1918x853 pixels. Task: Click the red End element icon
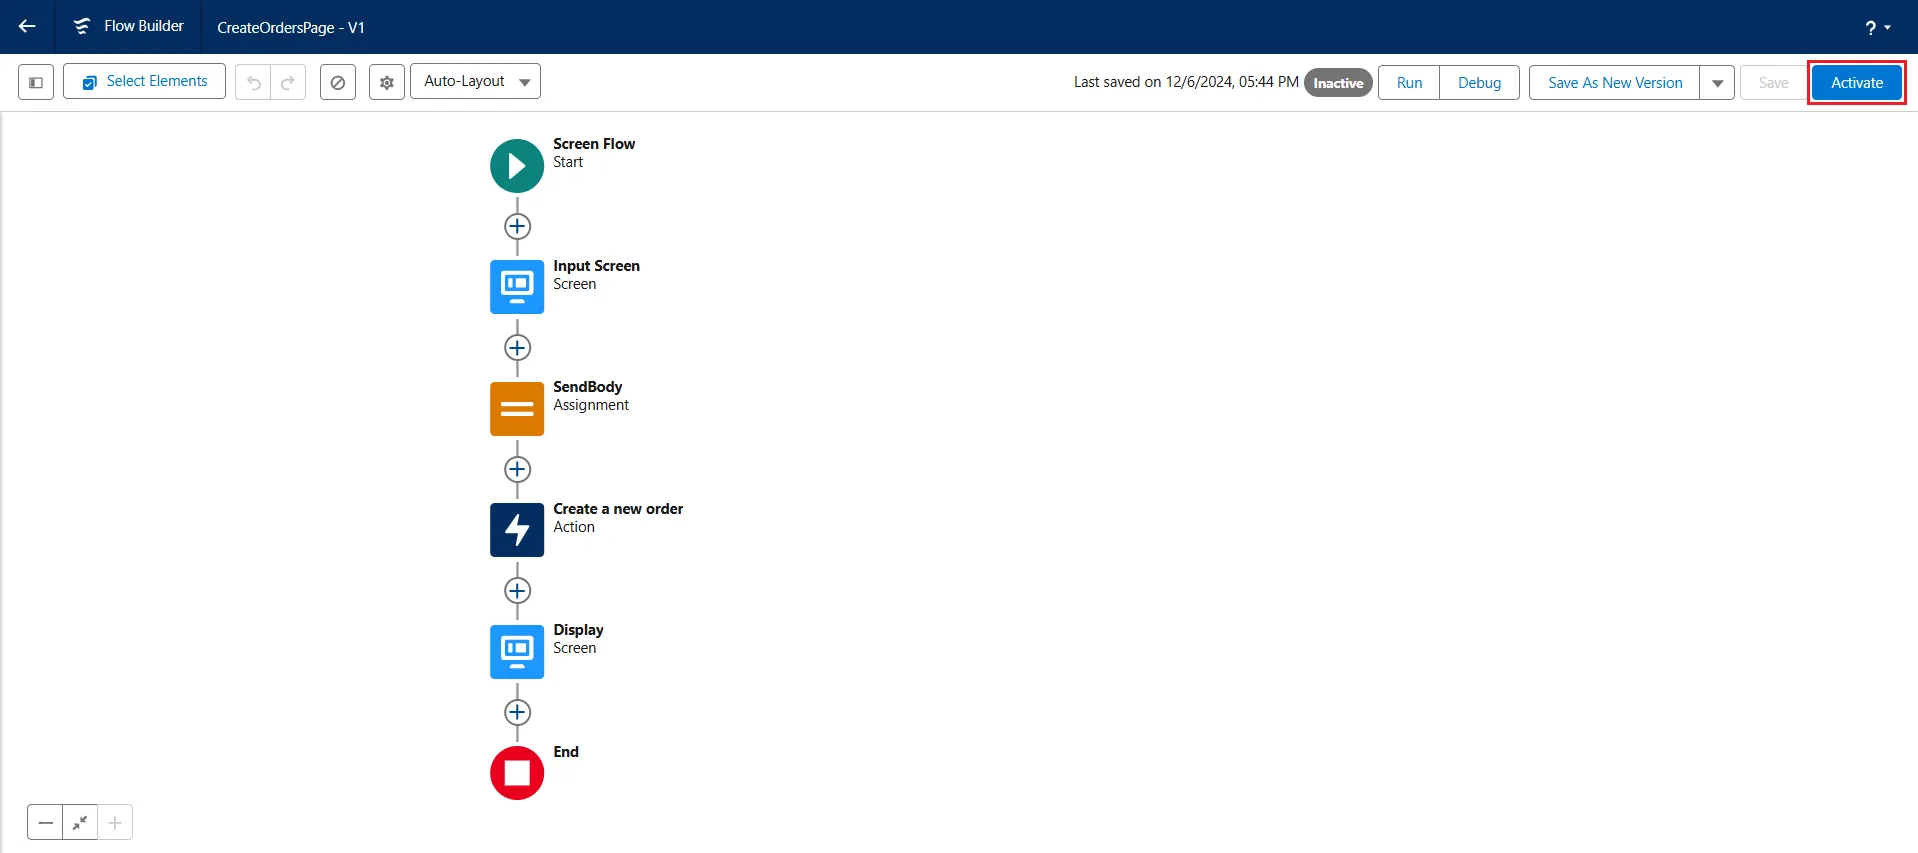[x=516, y=773]
